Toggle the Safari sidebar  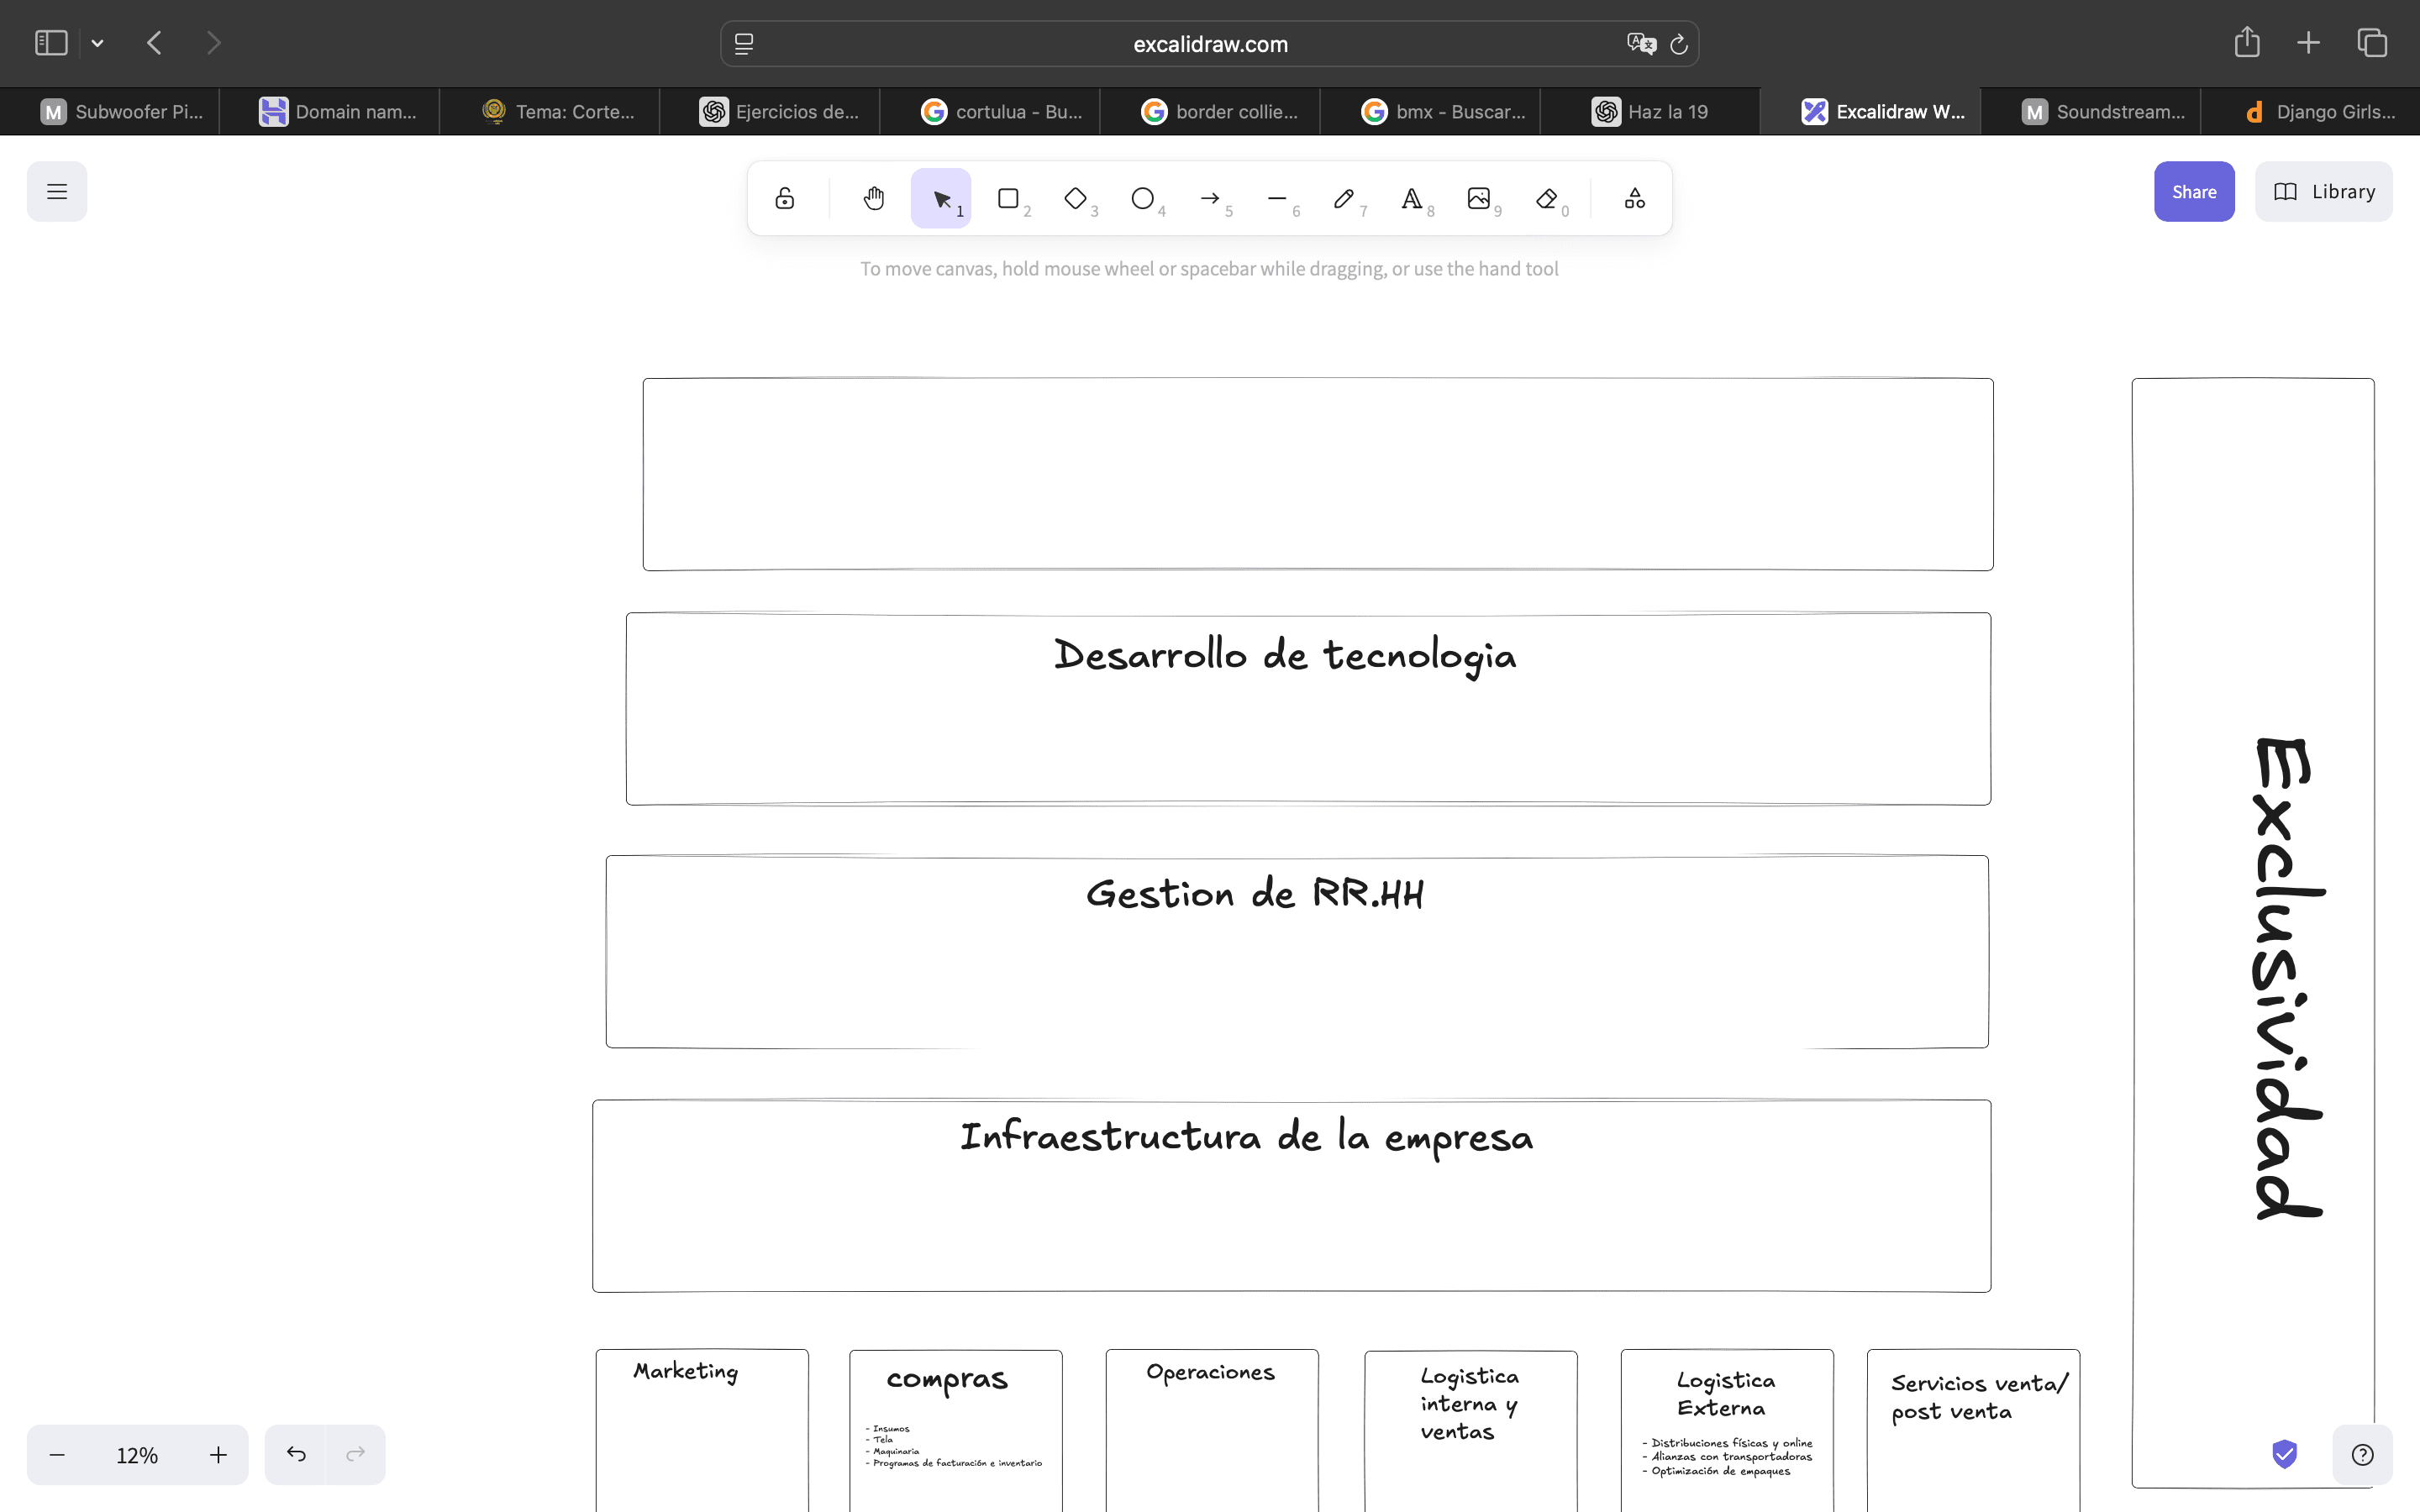(51, 43)
